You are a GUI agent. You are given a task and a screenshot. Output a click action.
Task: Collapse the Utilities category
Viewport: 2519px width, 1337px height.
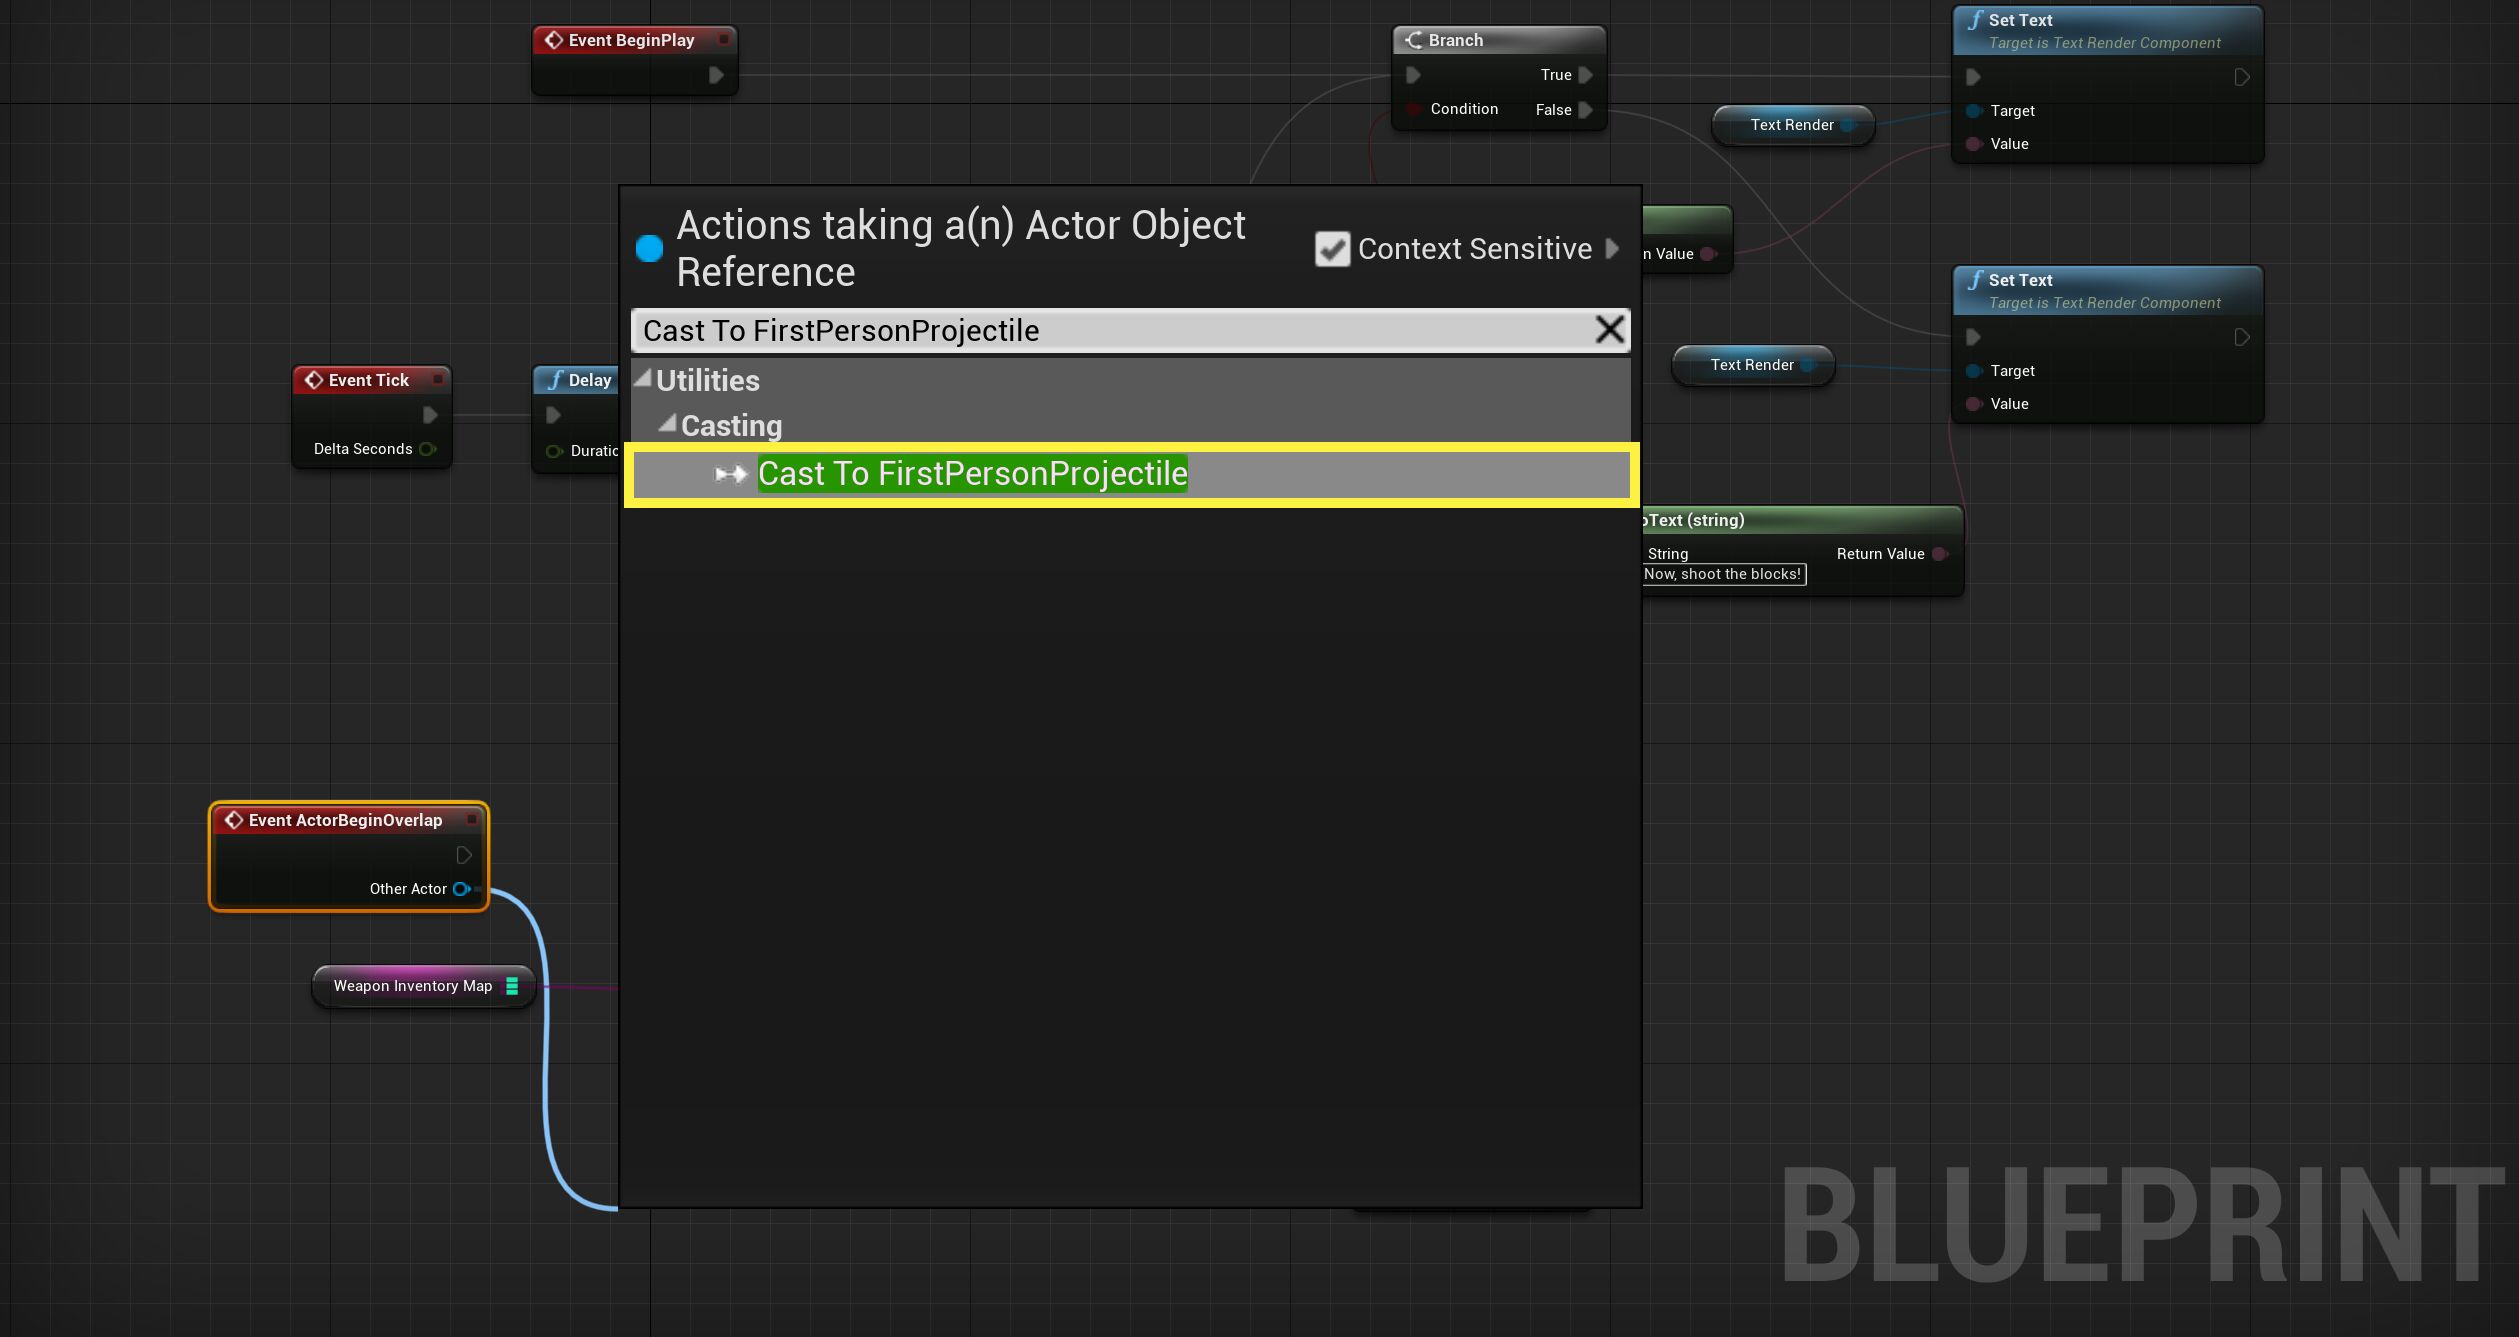[643, 379]
